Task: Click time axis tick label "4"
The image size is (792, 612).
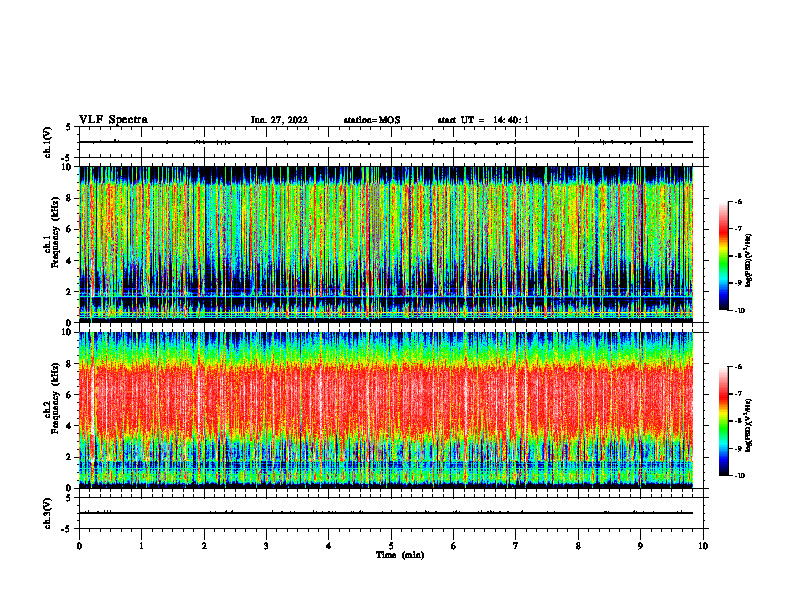Action: (x=329, y=546)
